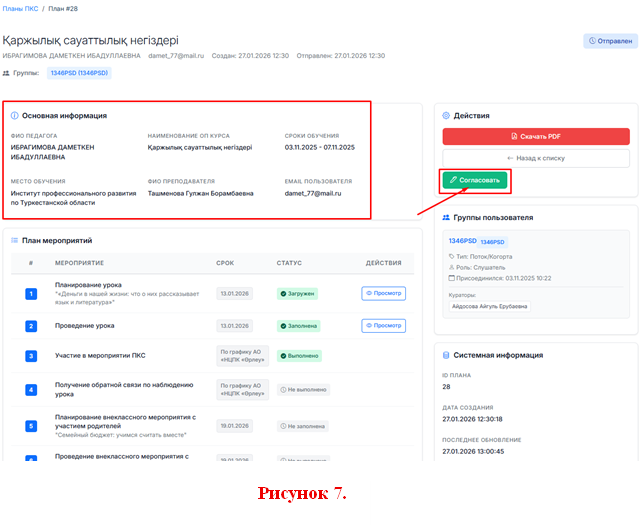Click the icon beside Системная информация
Viewport: 643px width, 526px height.
(446, 355)
